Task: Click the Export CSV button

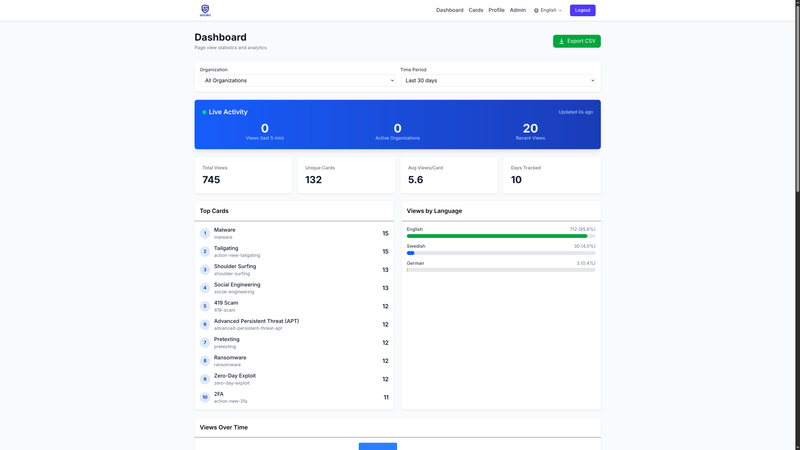Action: pos(577,41)
